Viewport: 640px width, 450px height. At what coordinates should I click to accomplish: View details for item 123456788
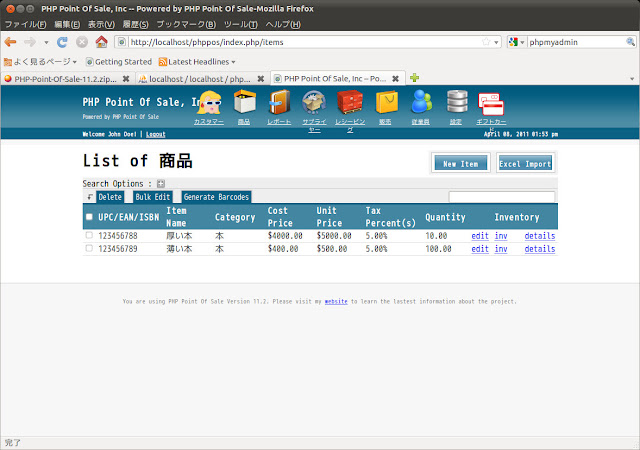[x=540, y=236]
